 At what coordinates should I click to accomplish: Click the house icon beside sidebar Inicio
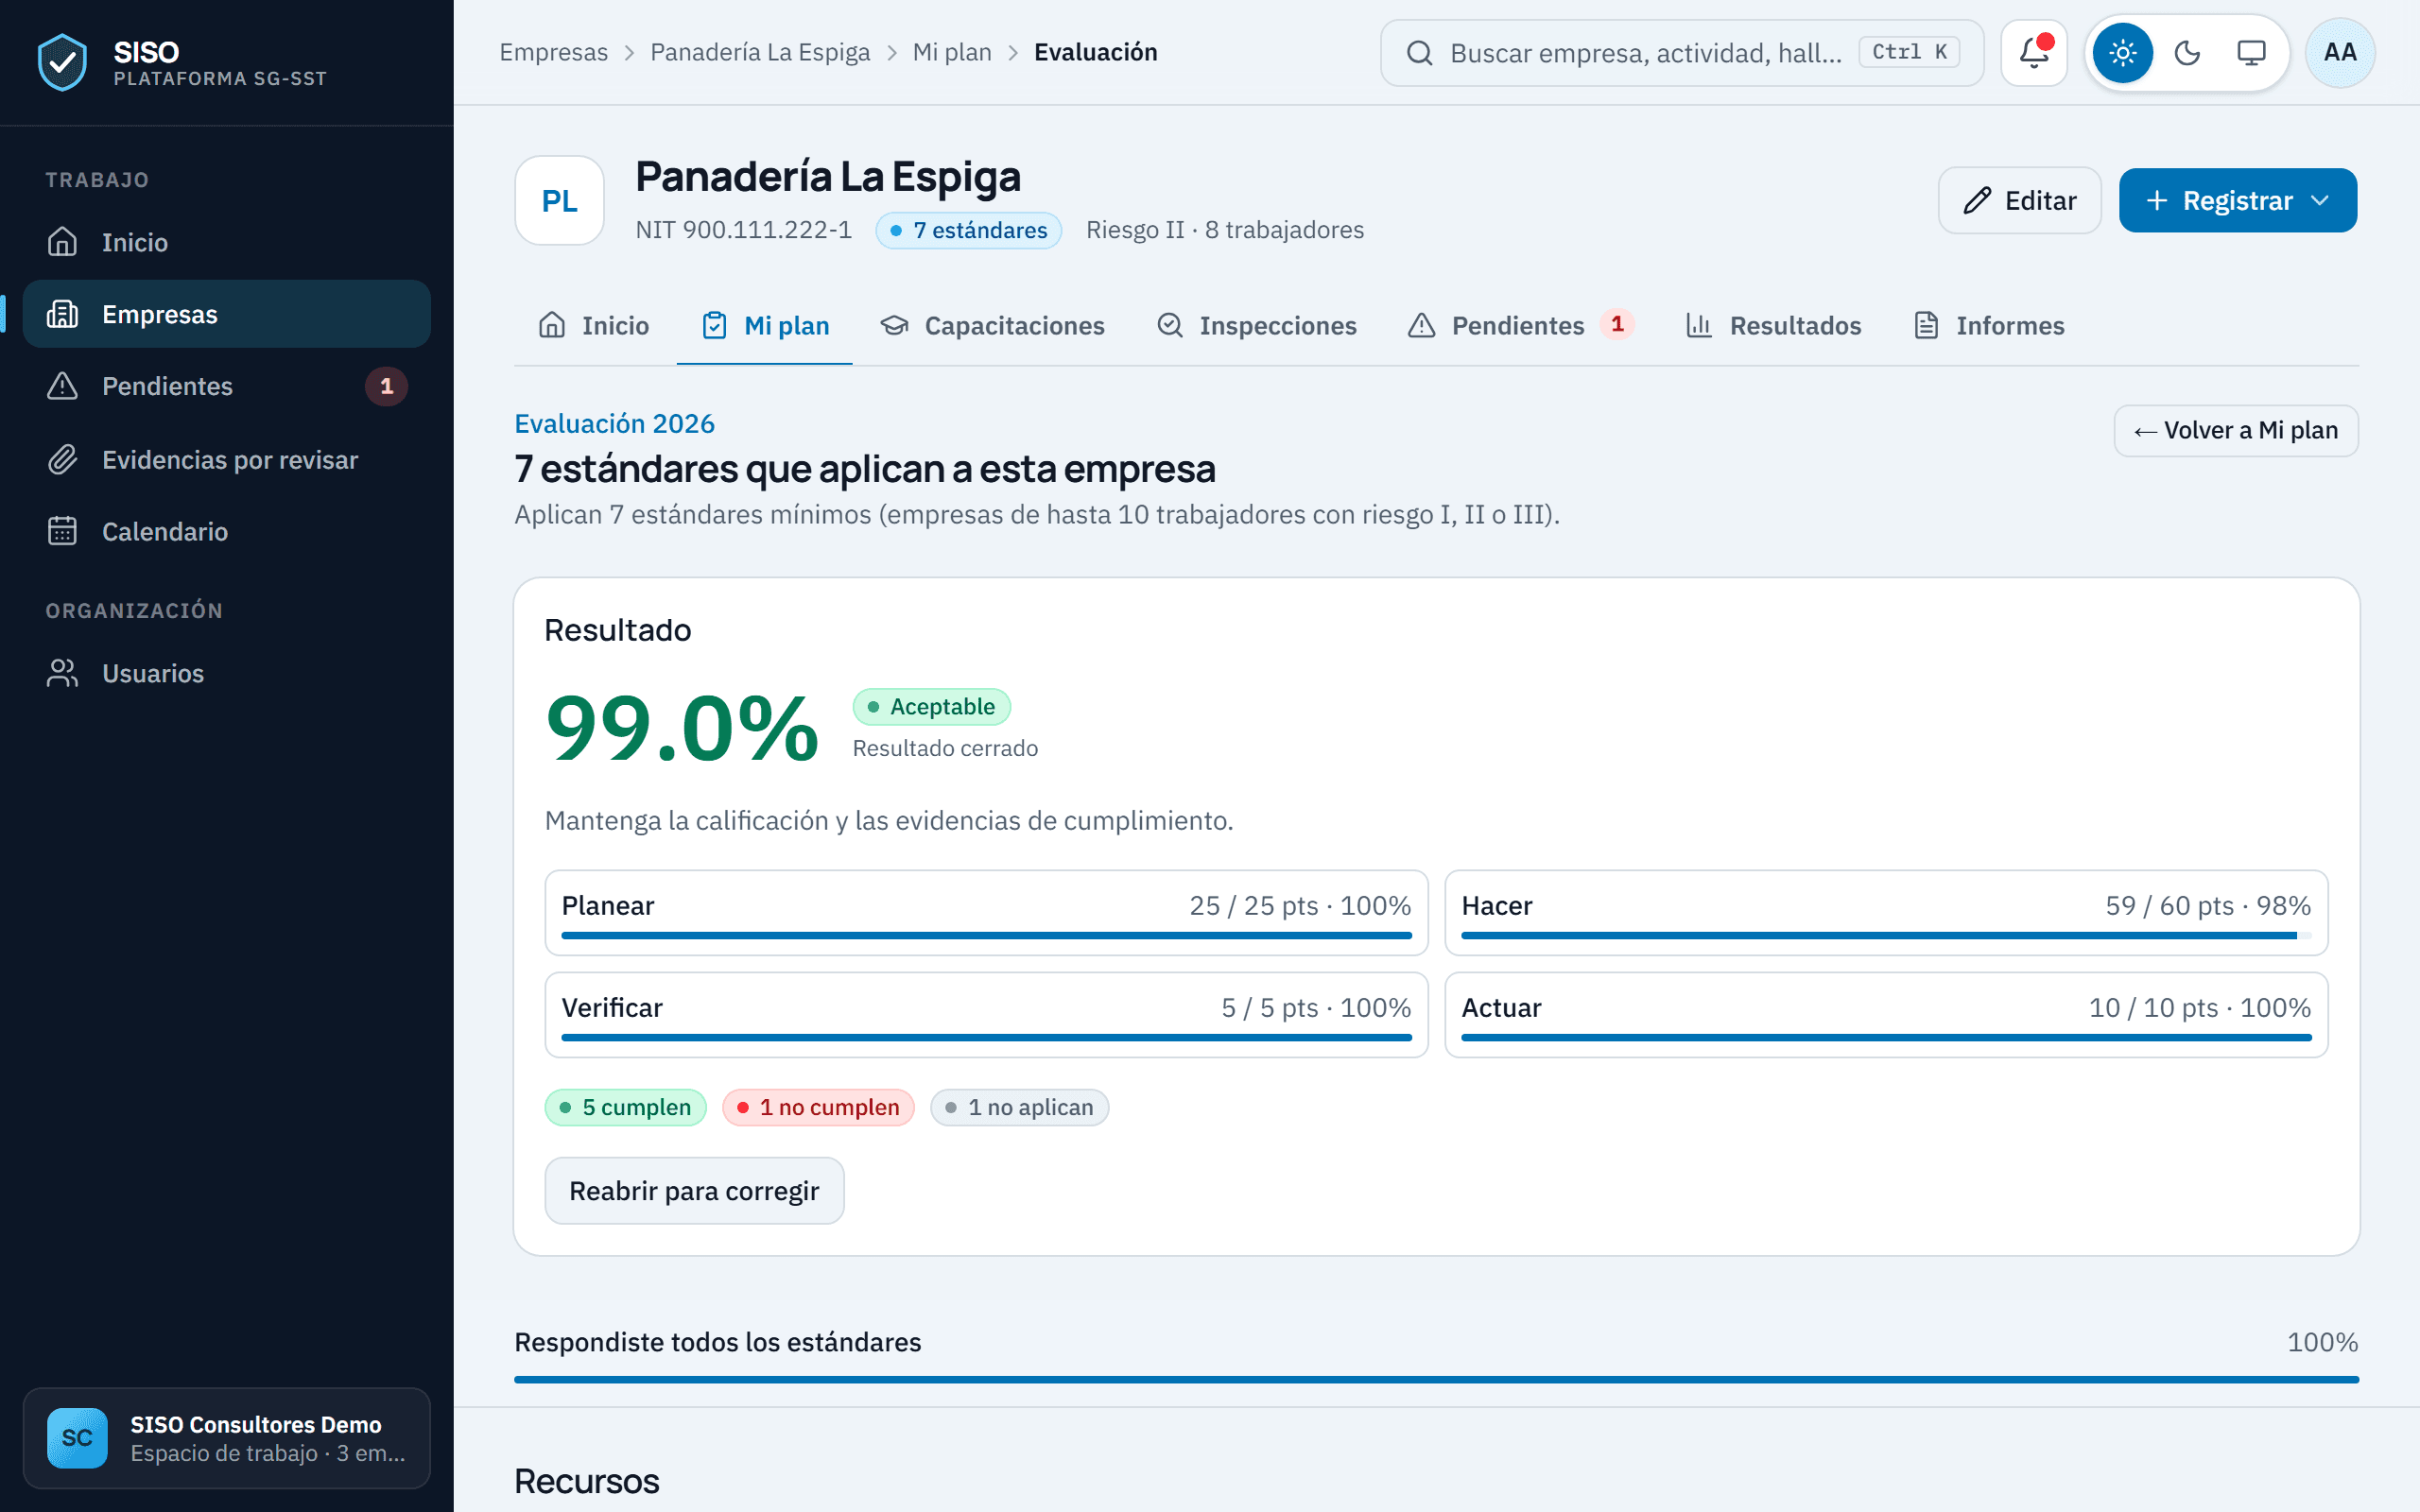coord(62,242)
